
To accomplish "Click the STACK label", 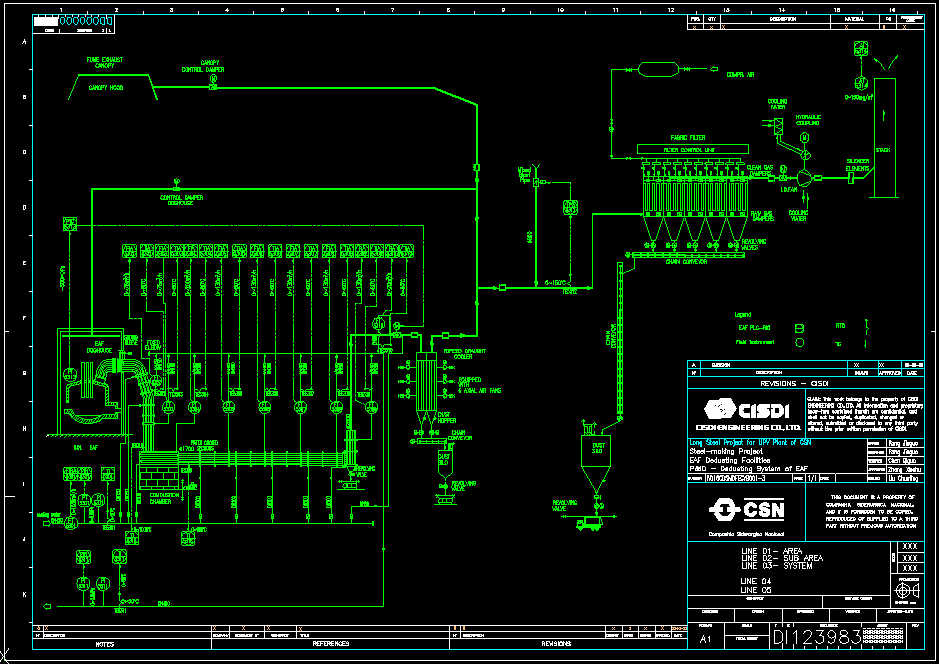I will (883, 150).
